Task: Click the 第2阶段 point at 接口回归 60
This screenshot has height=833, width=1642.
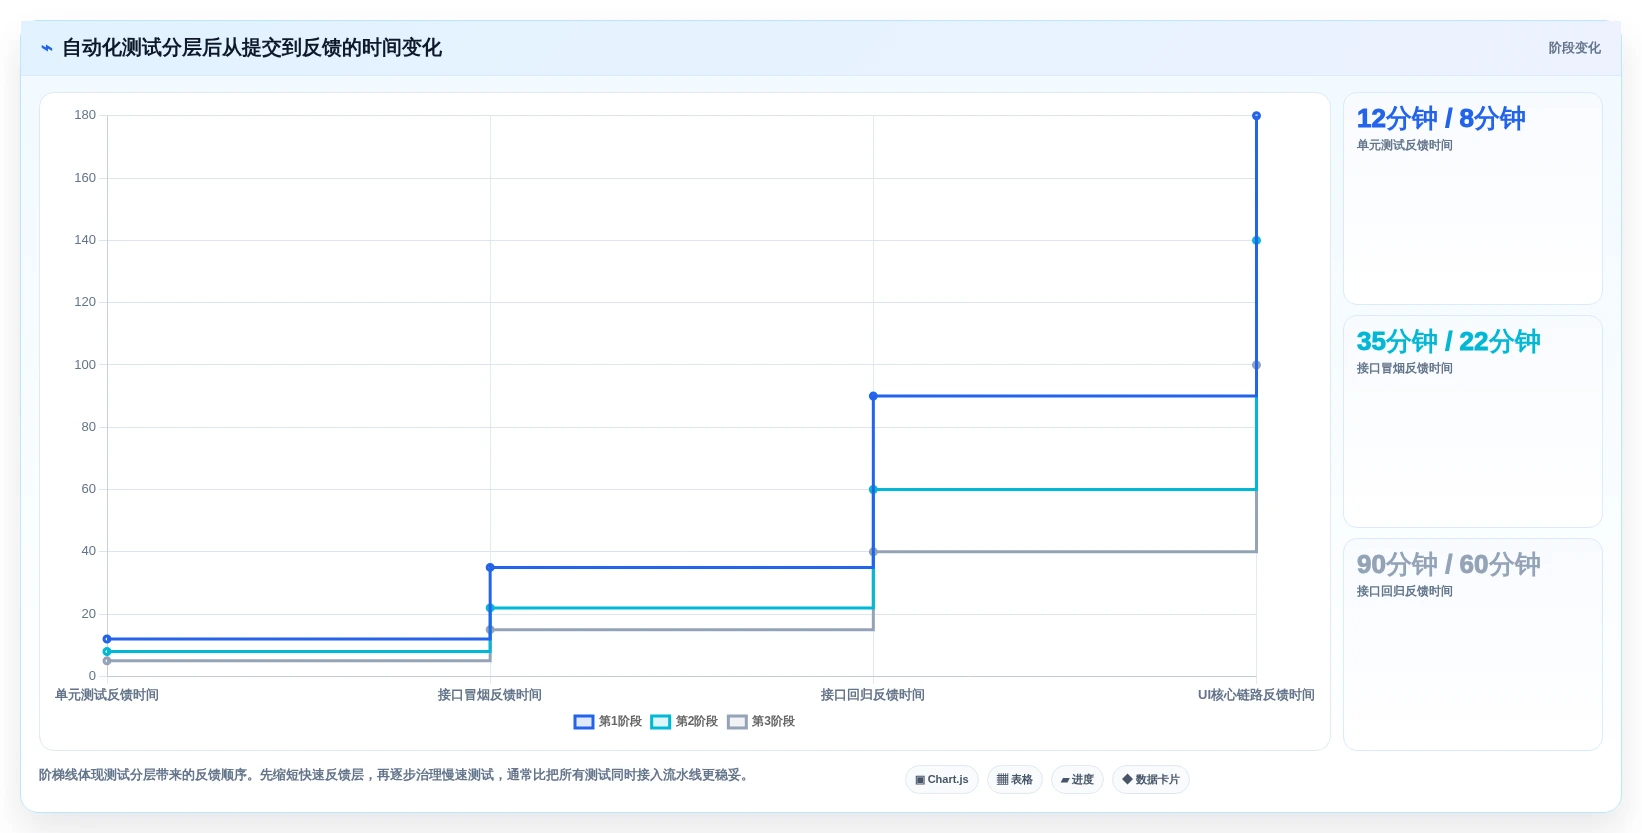Action: pyautogui.click(x=874, y=490)
